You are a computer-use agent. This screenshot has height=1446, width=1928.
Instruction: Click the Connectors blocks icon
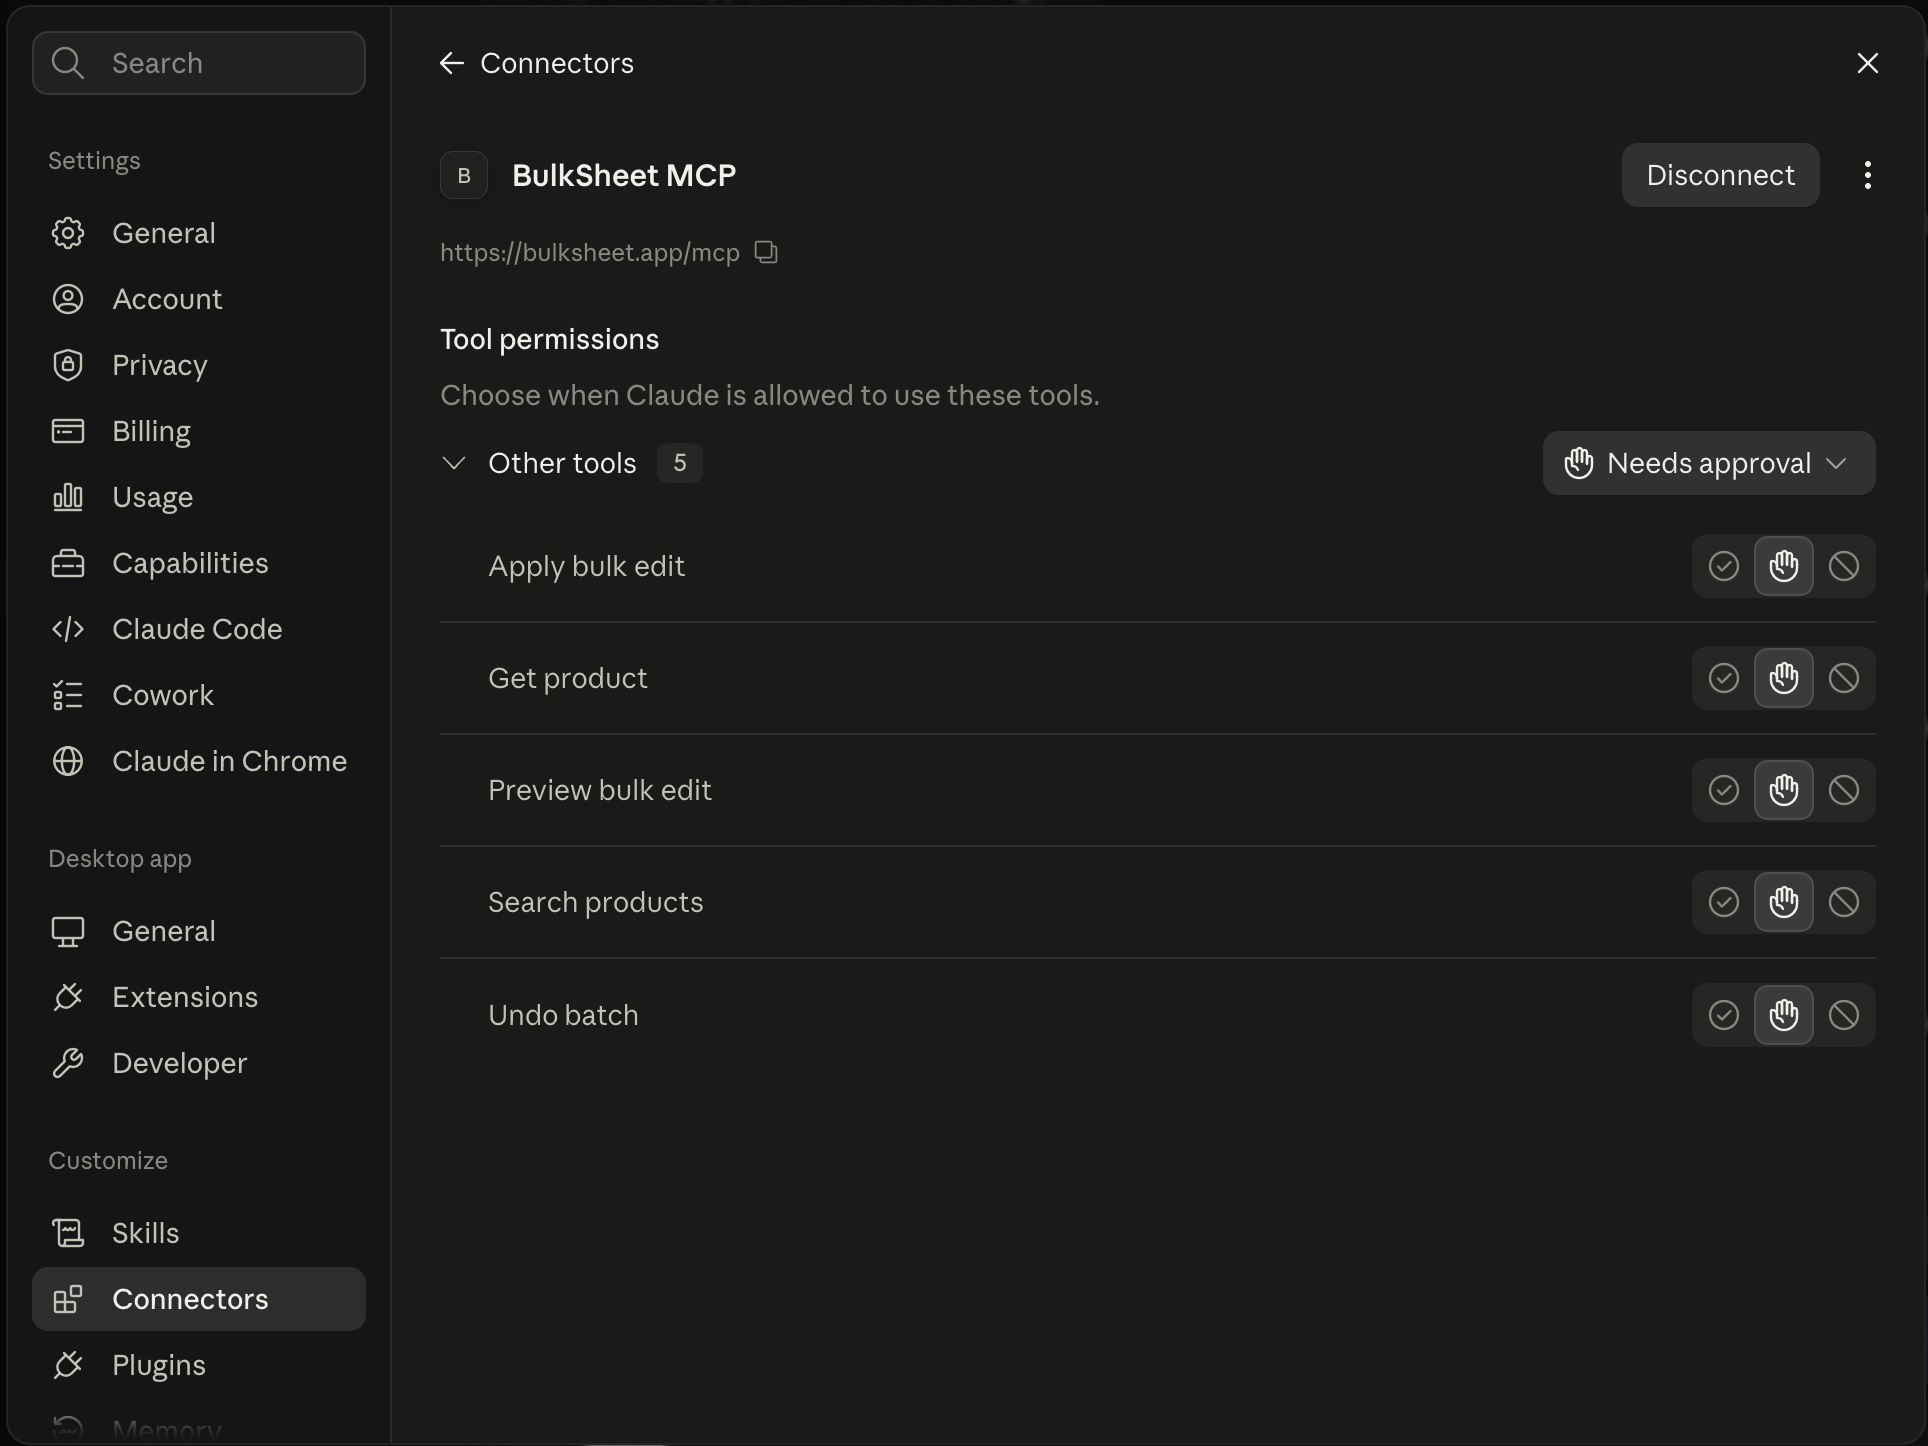(68, 1299)
